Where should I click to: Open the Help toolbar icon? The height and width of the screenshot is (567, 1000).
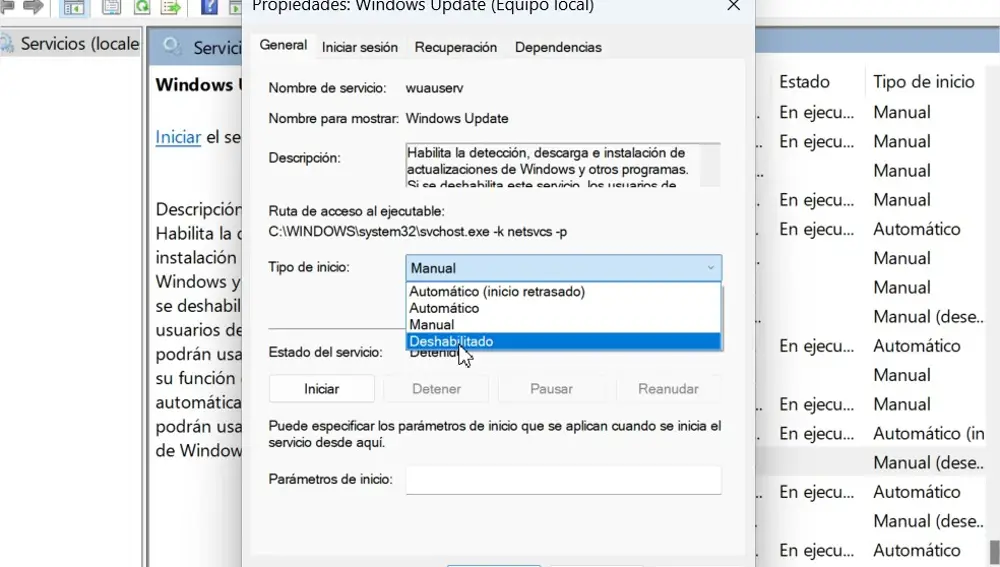coord(209,7)
